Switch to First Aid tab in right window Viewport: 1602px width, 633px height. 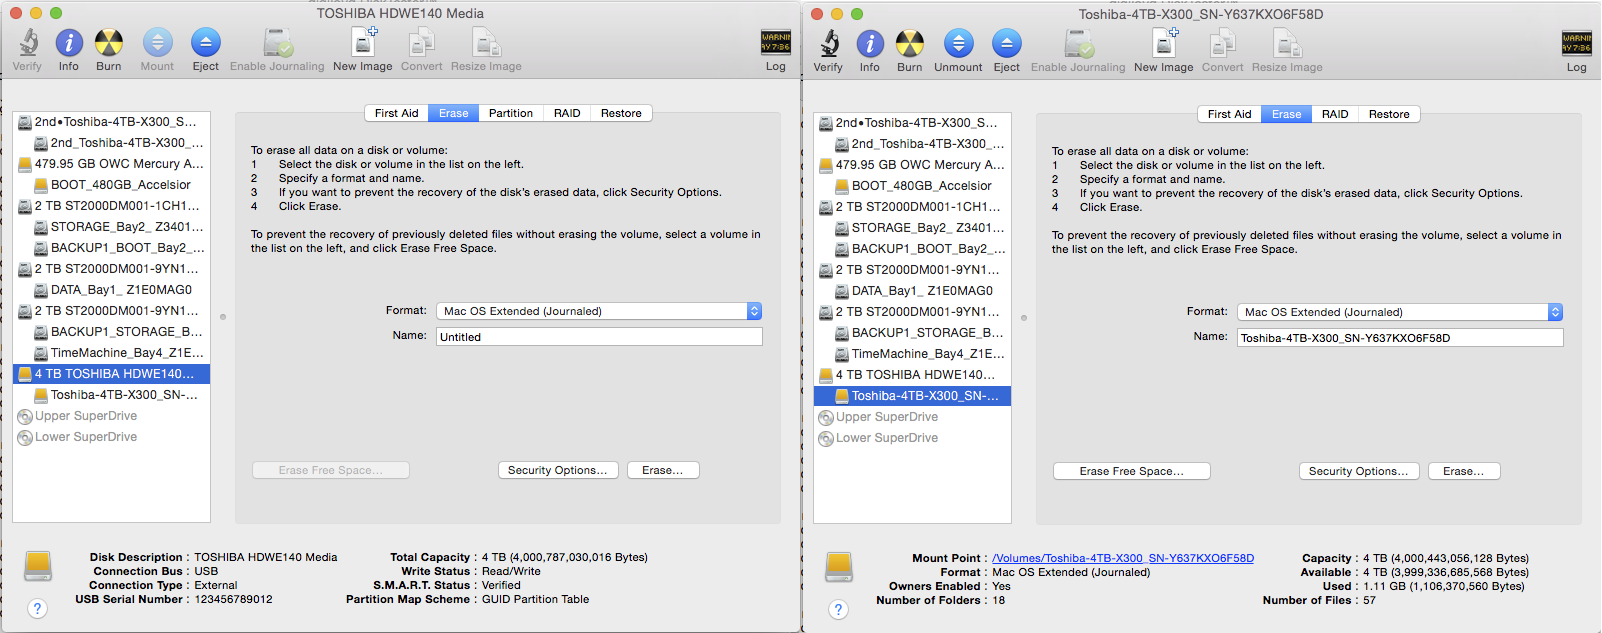1229,114
